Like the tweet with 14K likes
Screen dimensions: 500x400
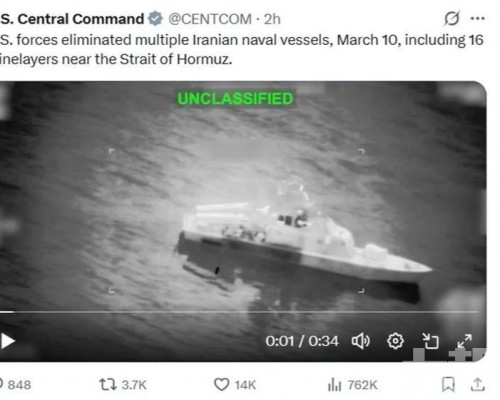235,385
